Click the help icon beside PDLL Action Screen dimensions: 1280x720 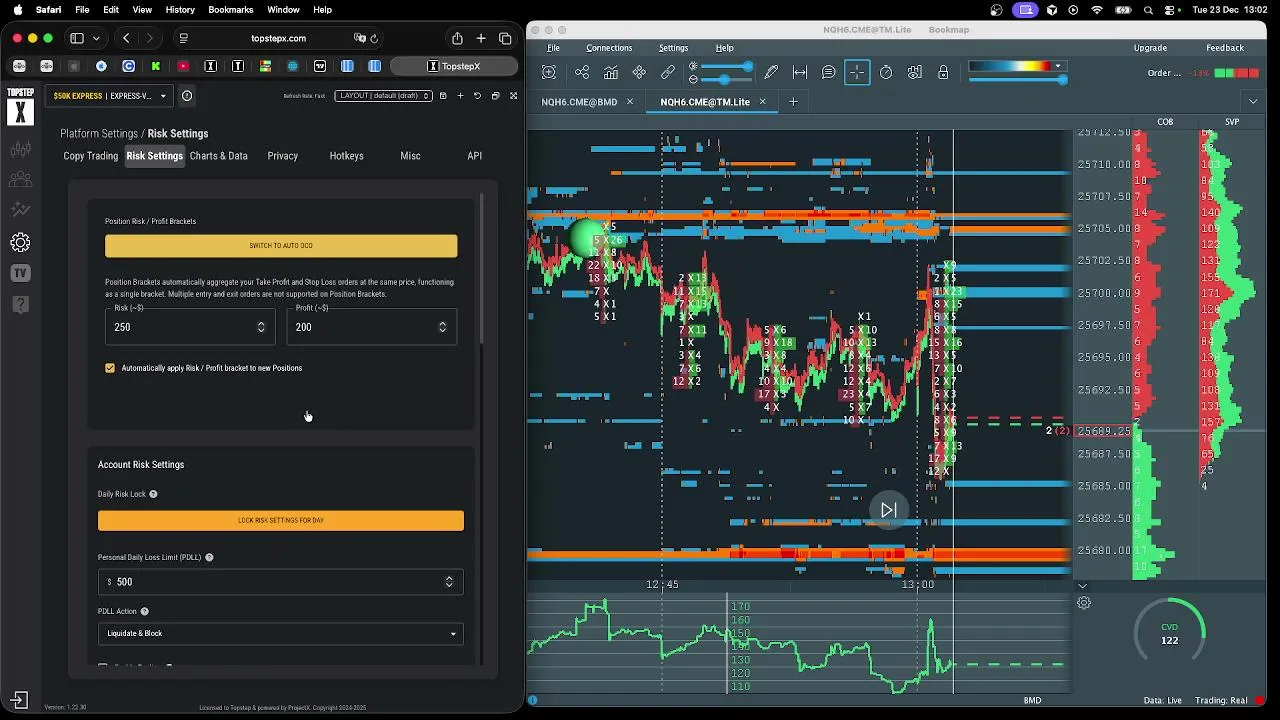coord(144,611)
